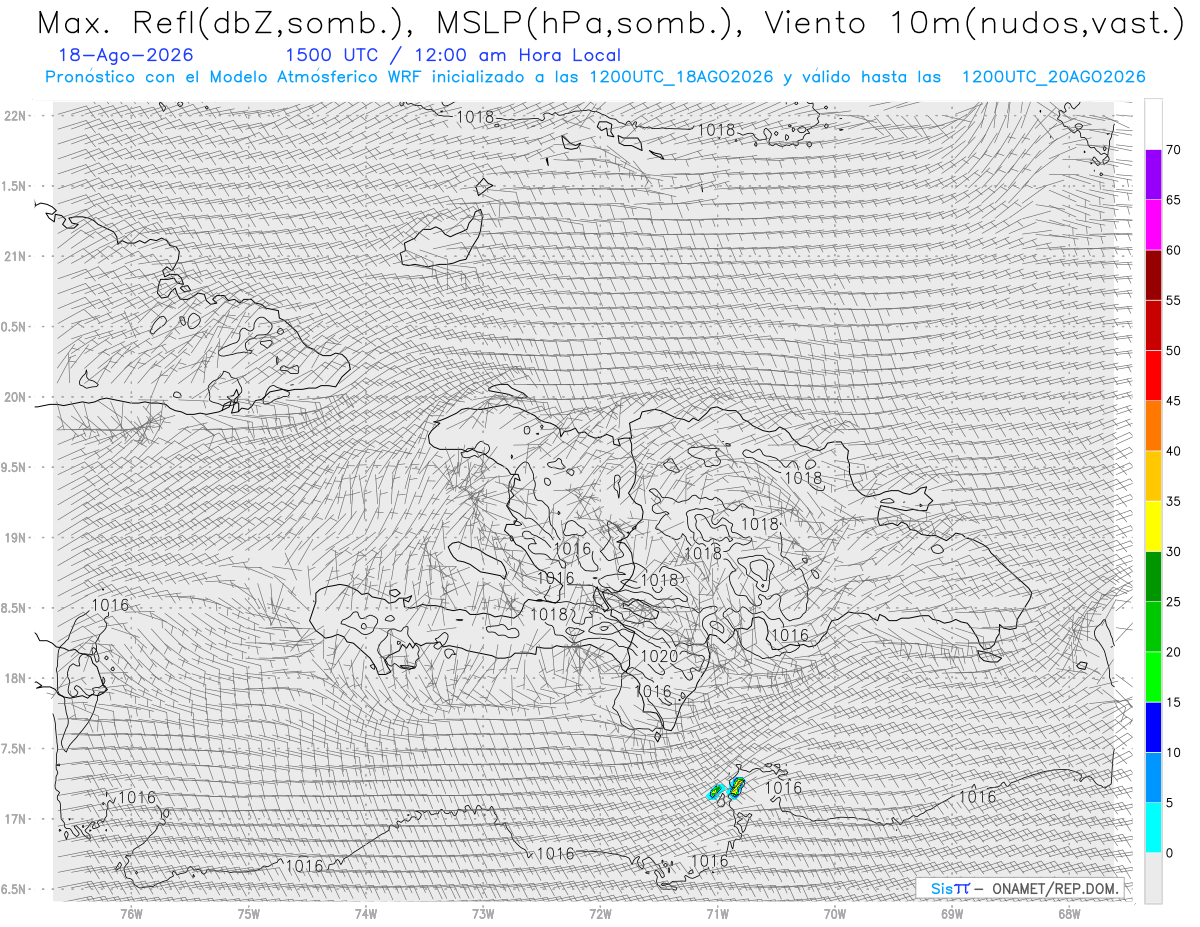Click the "76W" longitude label
The image size is (1200, 927).
(131, 913)
